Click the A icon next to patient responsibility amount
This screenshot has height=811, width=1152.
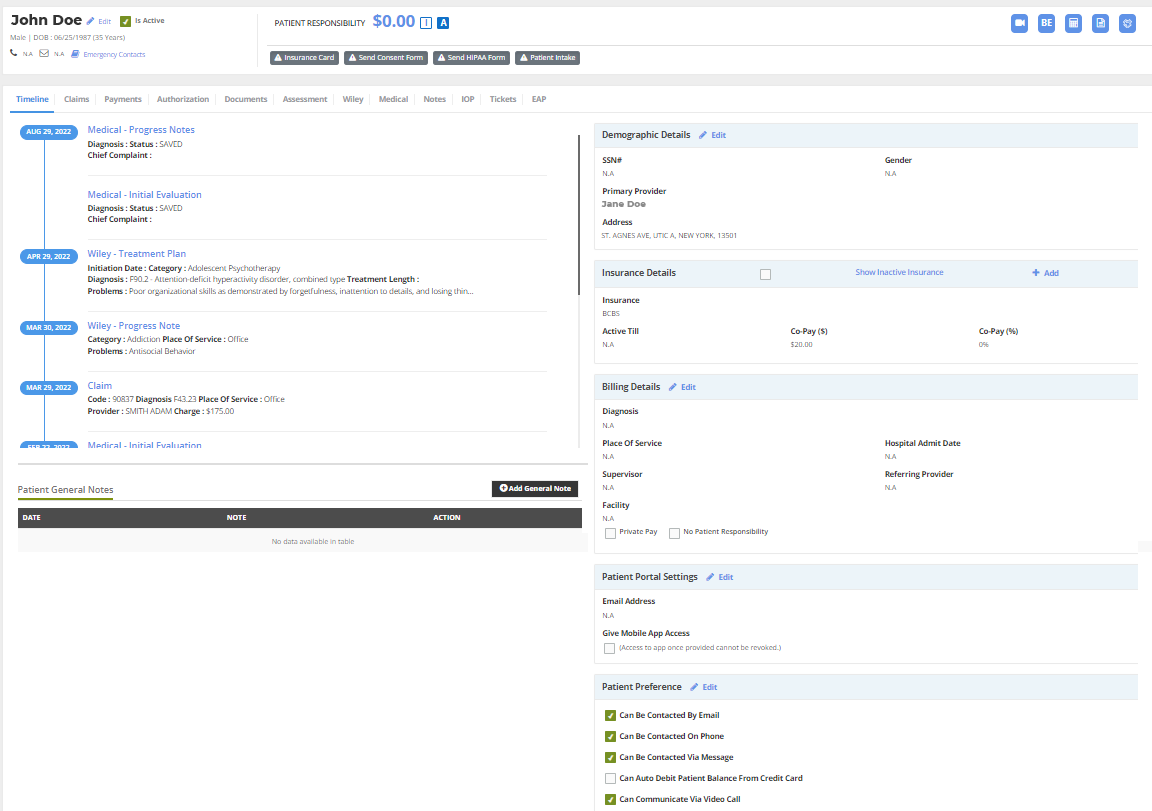click(443, 22)
